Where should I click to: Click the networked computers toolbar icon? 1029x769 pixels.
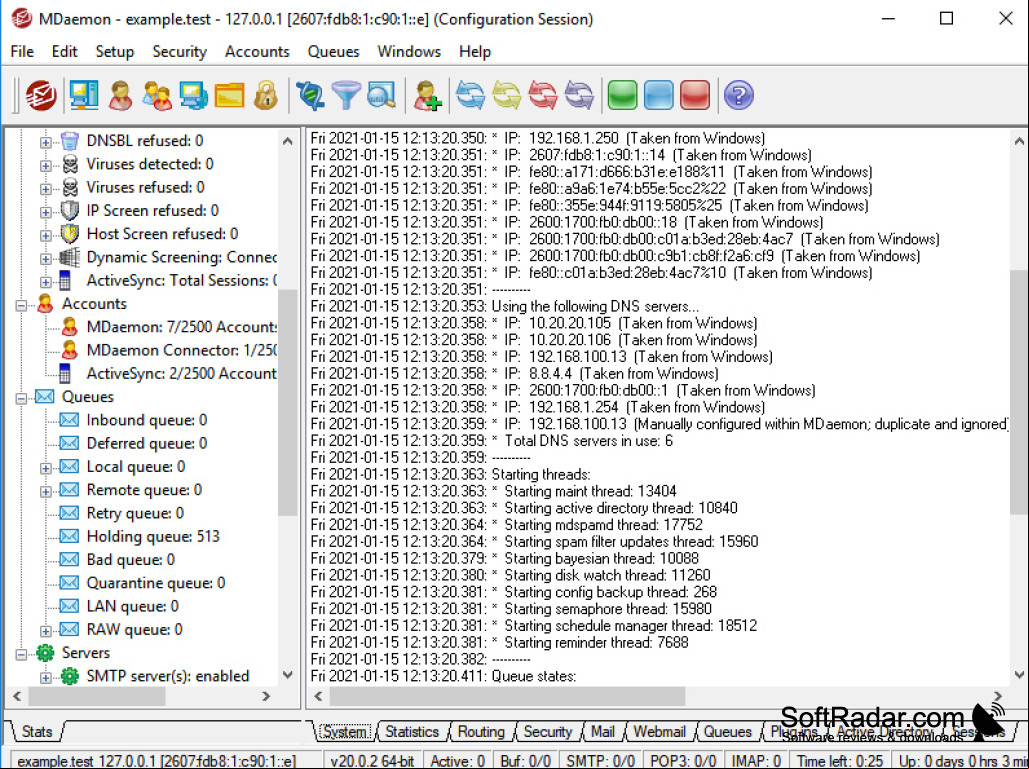[194, 96]
